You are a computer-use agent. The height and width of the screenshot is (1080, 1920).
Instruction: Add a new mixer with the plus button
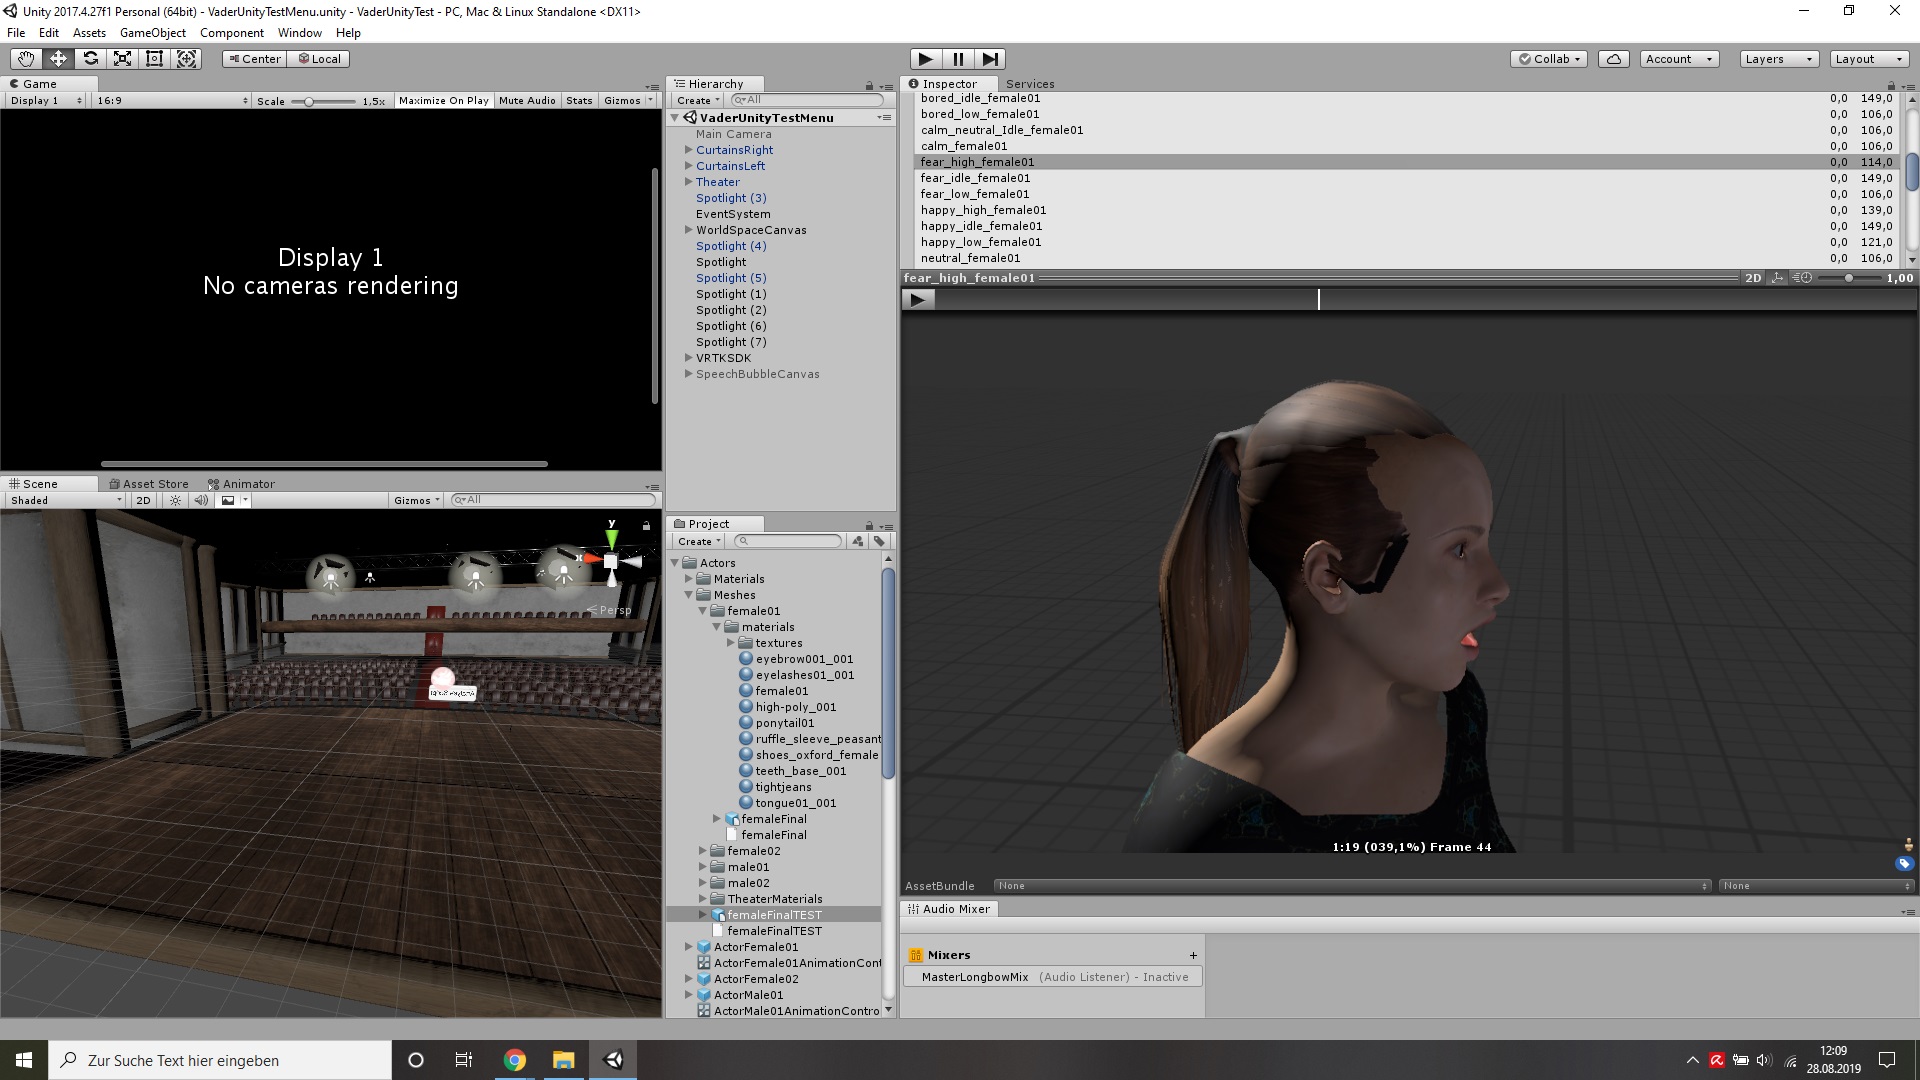pos(1193,955)
